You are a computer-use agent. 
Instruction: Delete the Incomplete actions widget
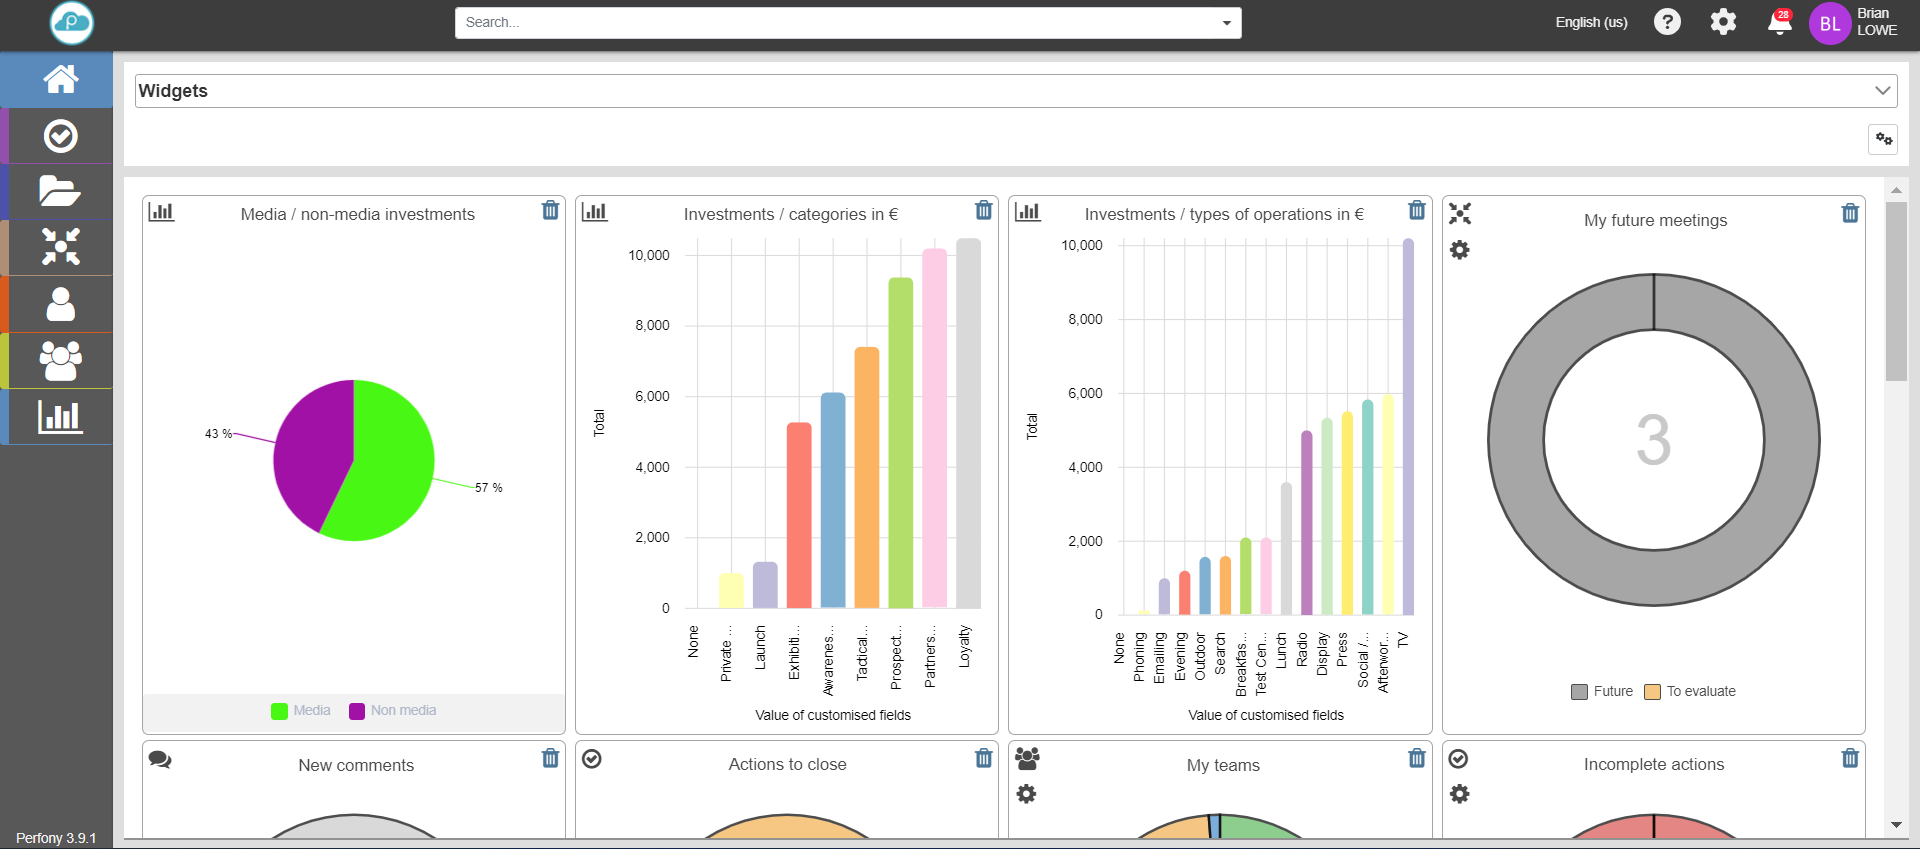pyautogui.click(x=1850, y=759)
